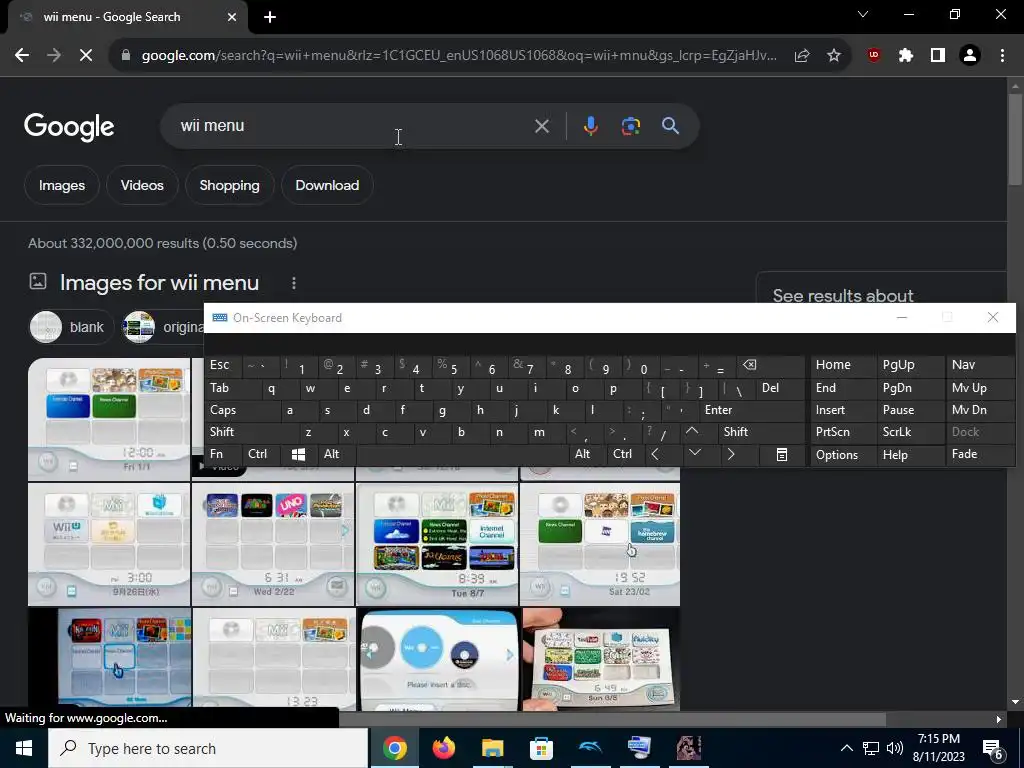Click the Options key on On-Screen Keyboard

pos(842,455)
